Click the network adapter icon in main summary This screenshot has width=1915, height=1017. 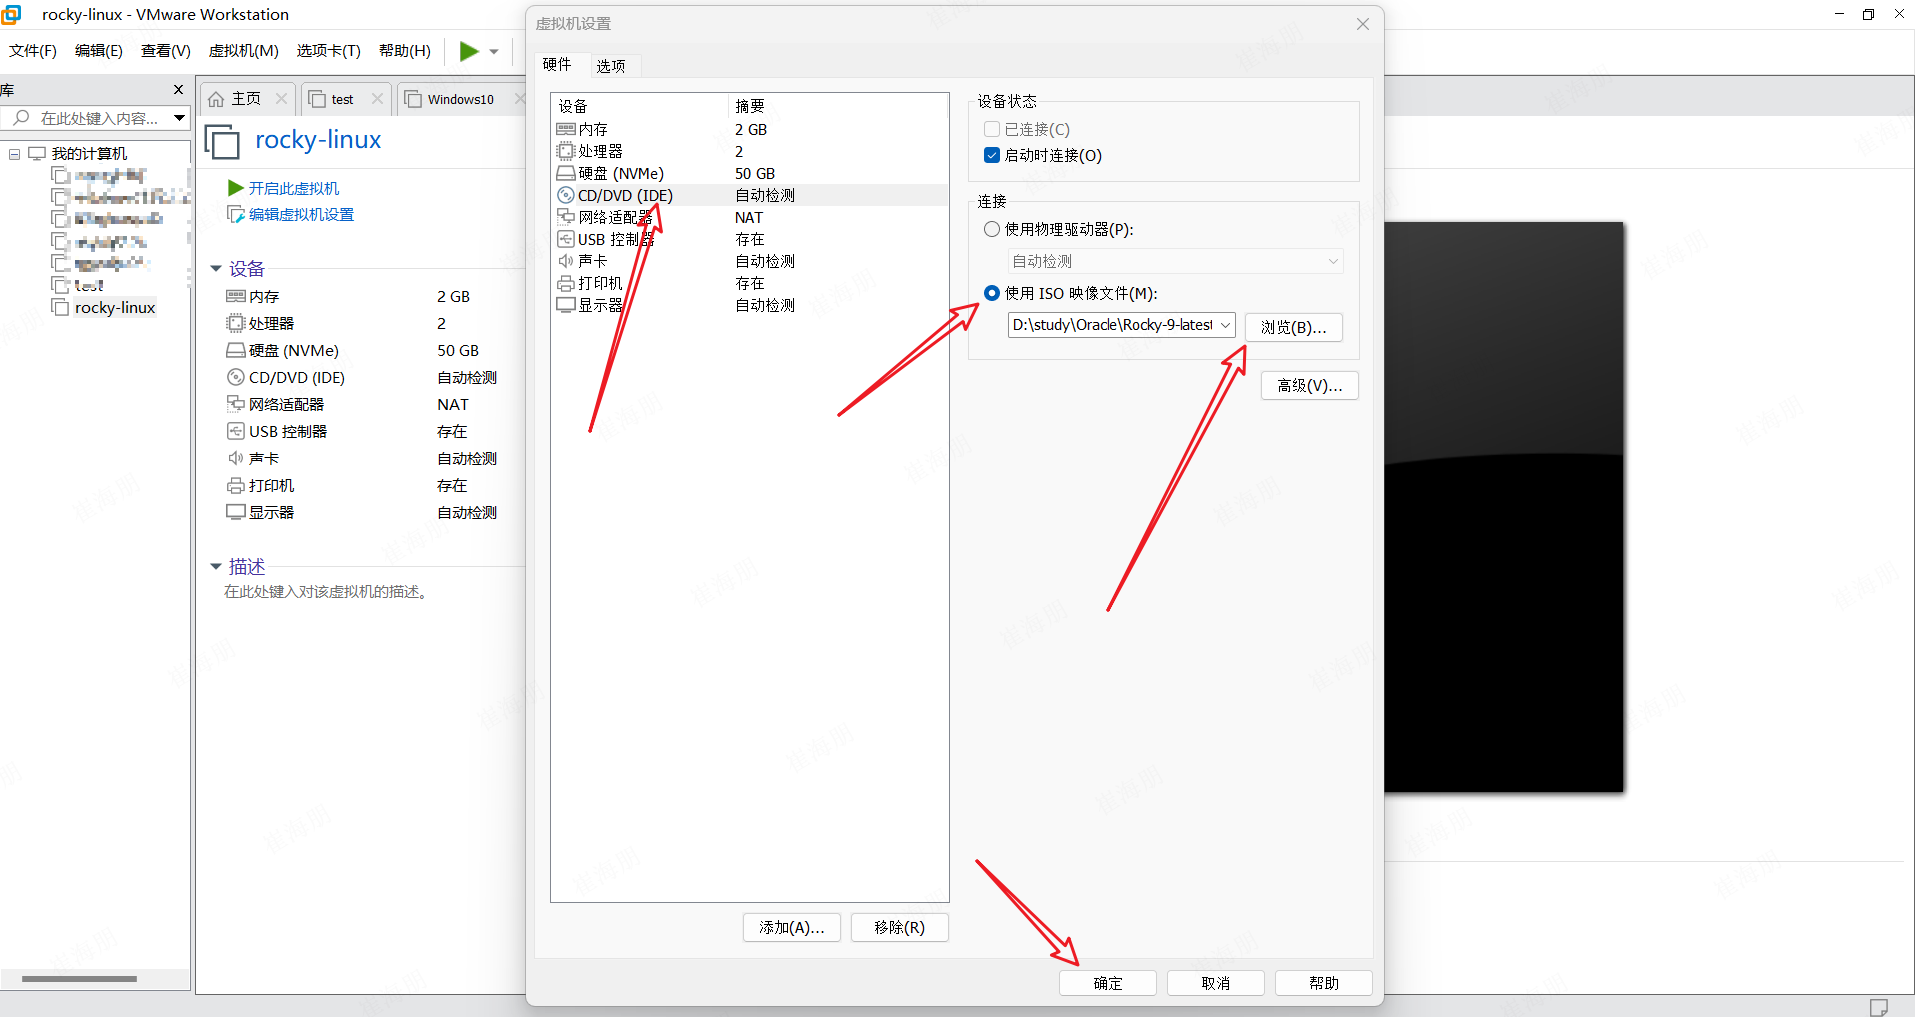click(x=236, y=404)
